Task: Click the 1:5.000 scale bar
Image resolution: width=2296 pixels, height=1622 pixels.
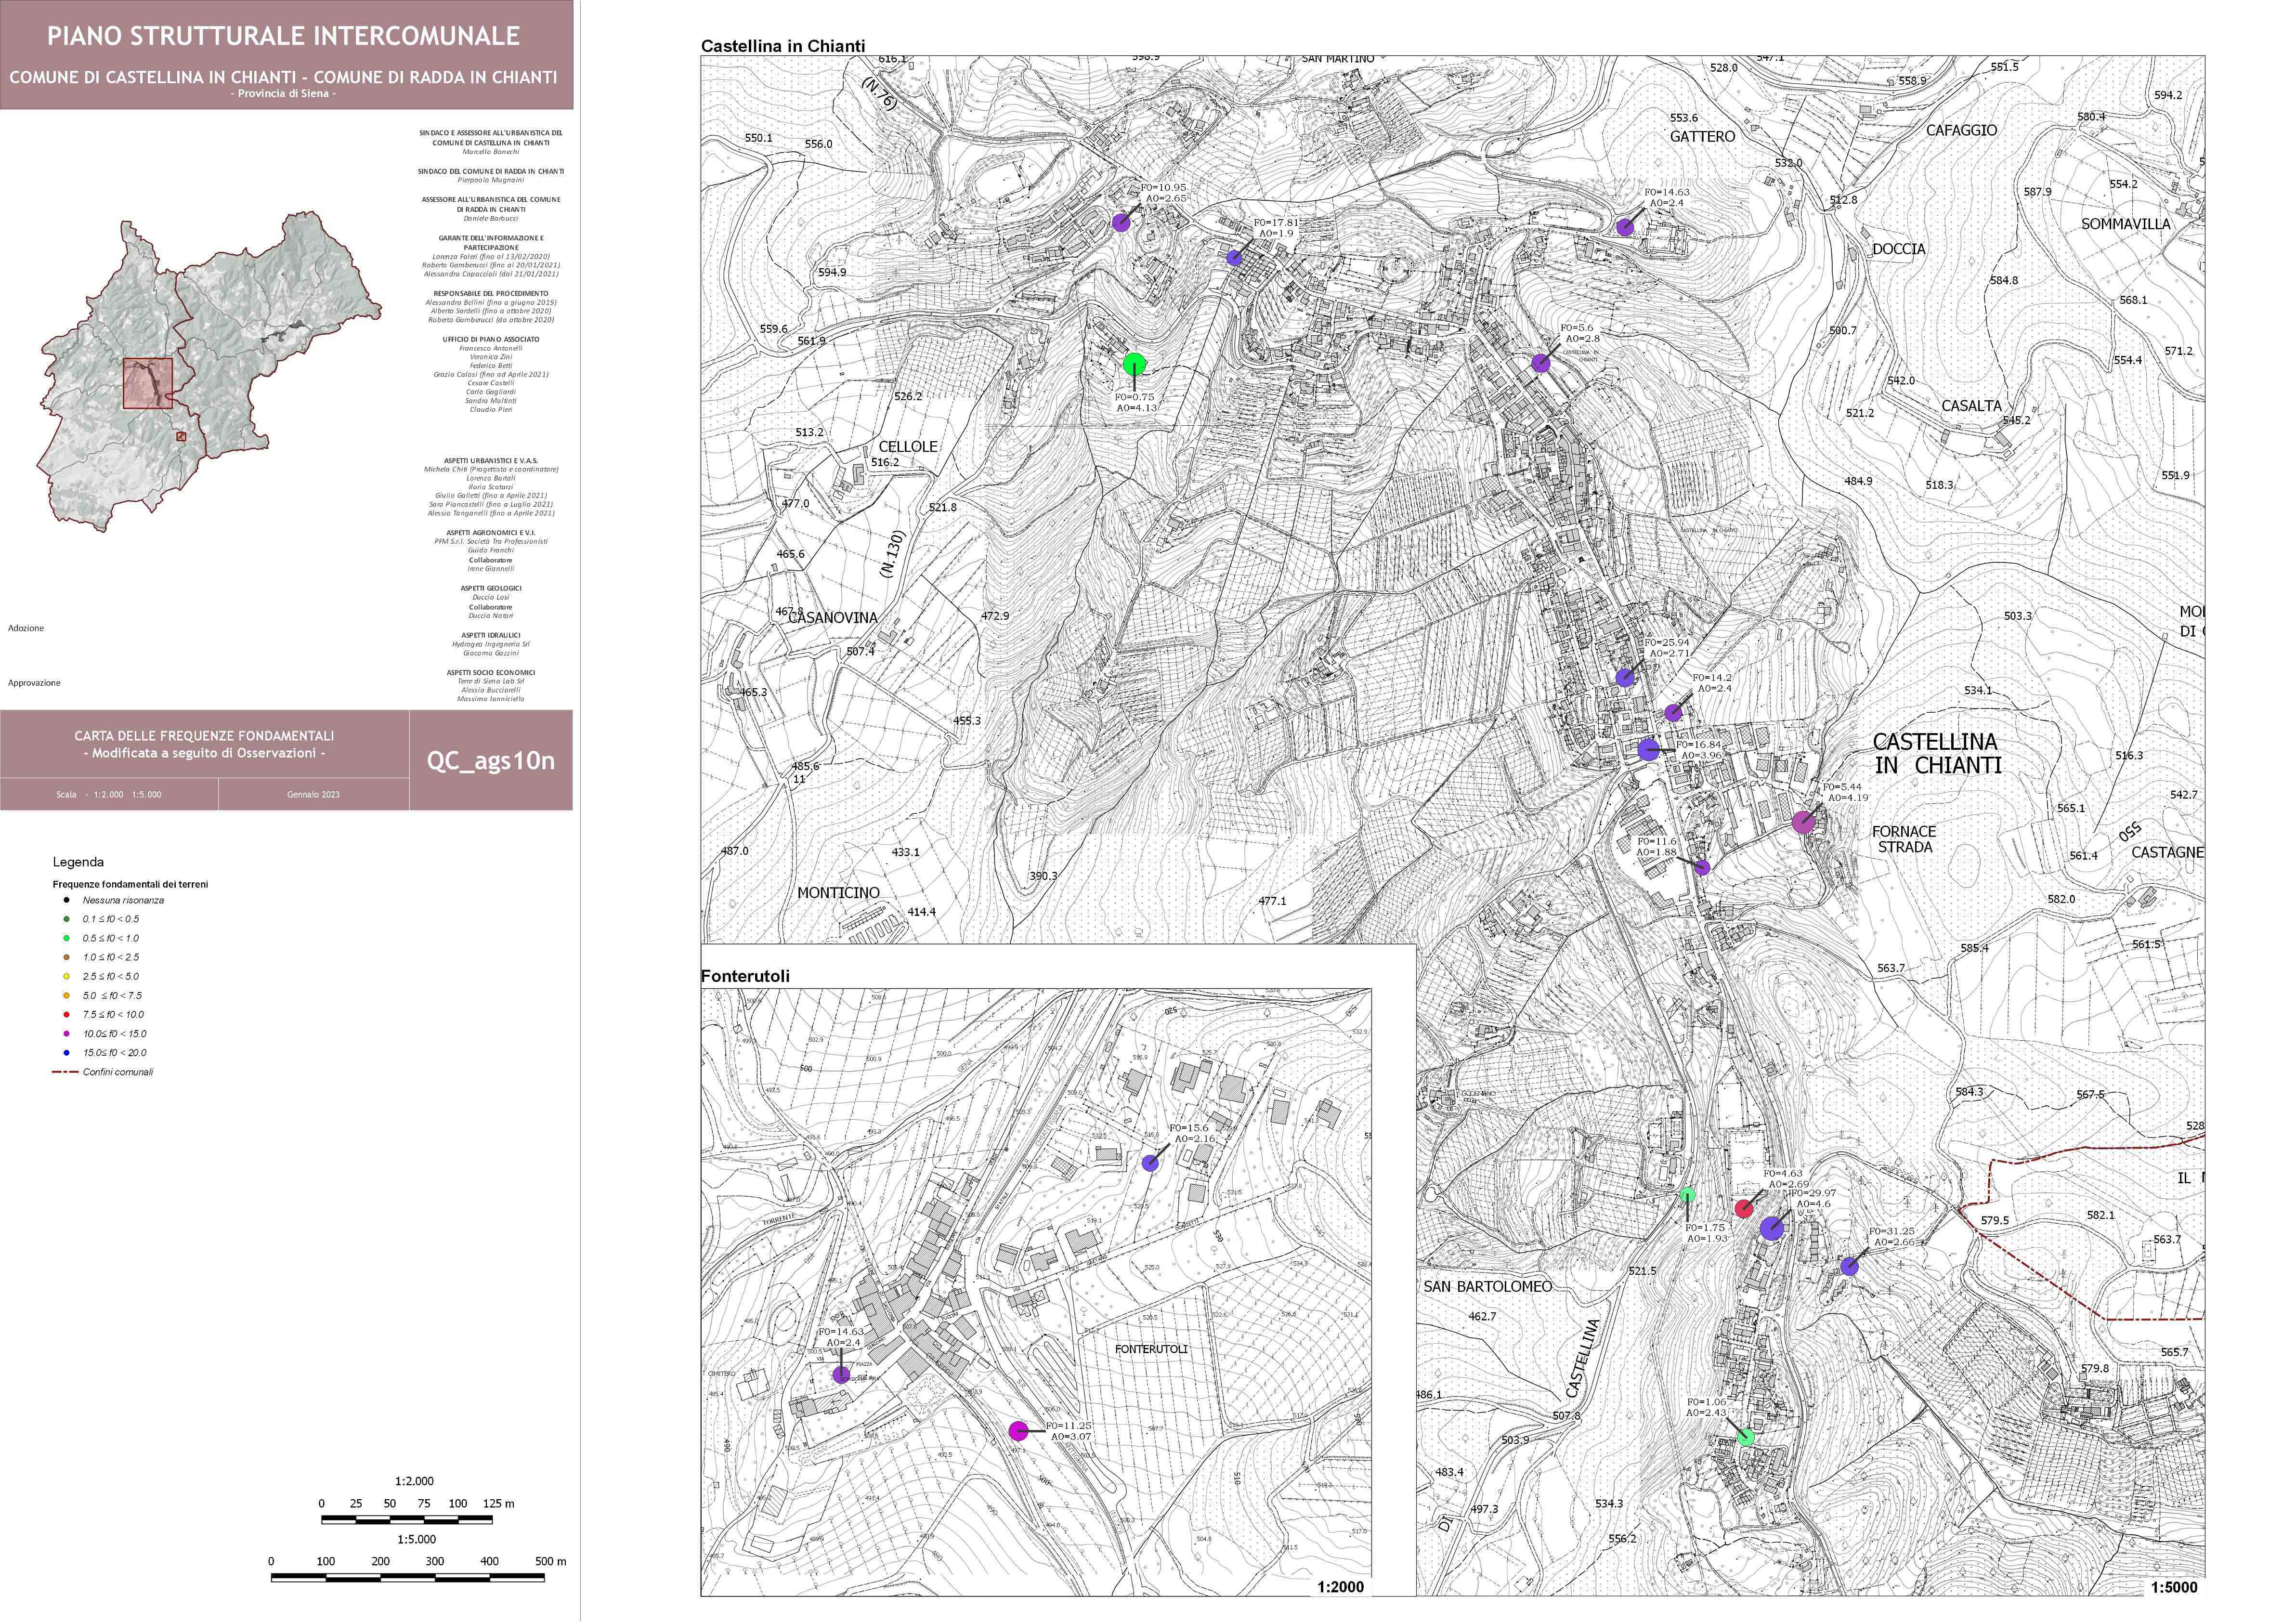Action: tap(408, 1578)
